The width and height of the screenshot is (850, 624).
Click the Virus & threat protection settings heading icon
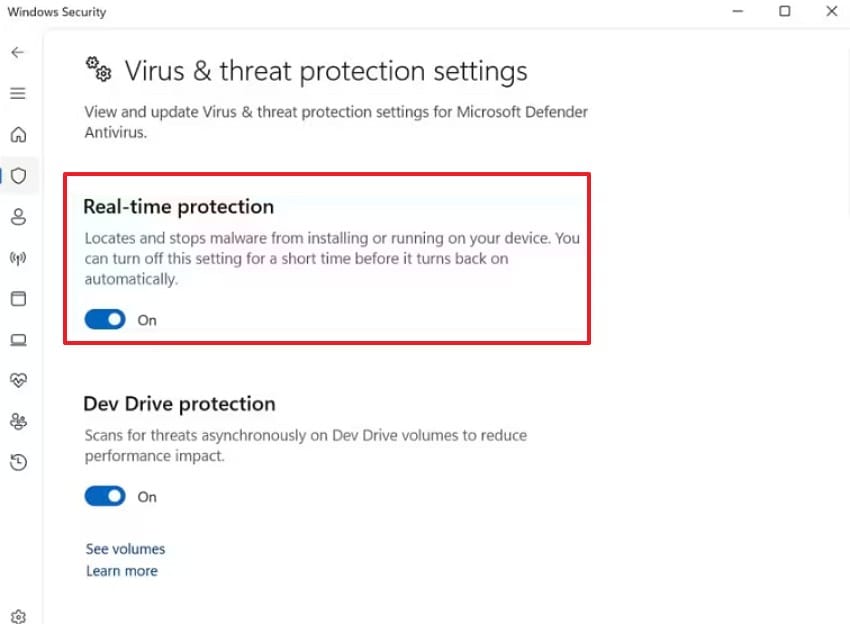(97, 69)
